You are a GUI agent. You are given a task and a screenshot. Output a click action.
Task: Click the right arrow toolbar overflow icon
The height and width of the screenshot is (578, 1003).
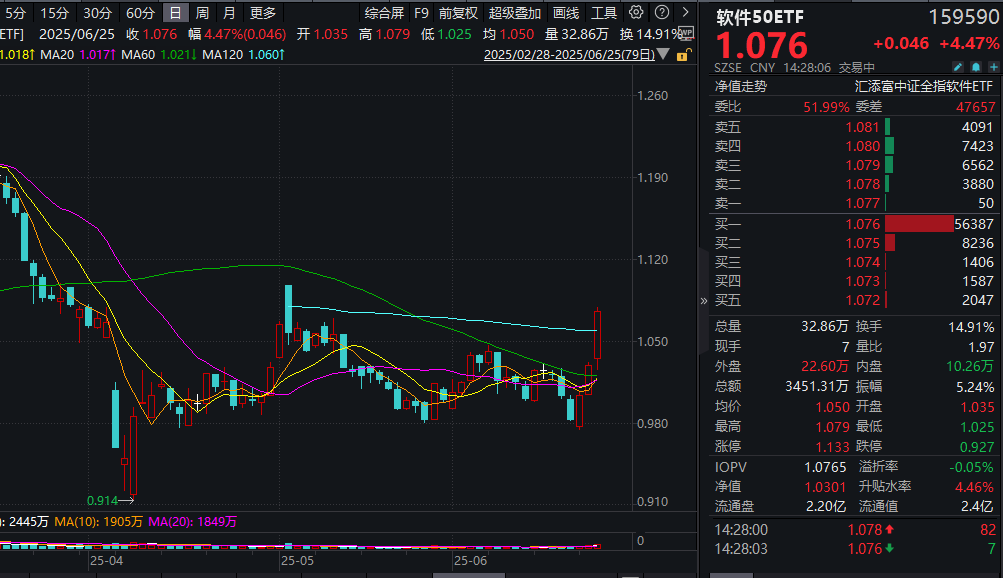click(x=685, y=13)
